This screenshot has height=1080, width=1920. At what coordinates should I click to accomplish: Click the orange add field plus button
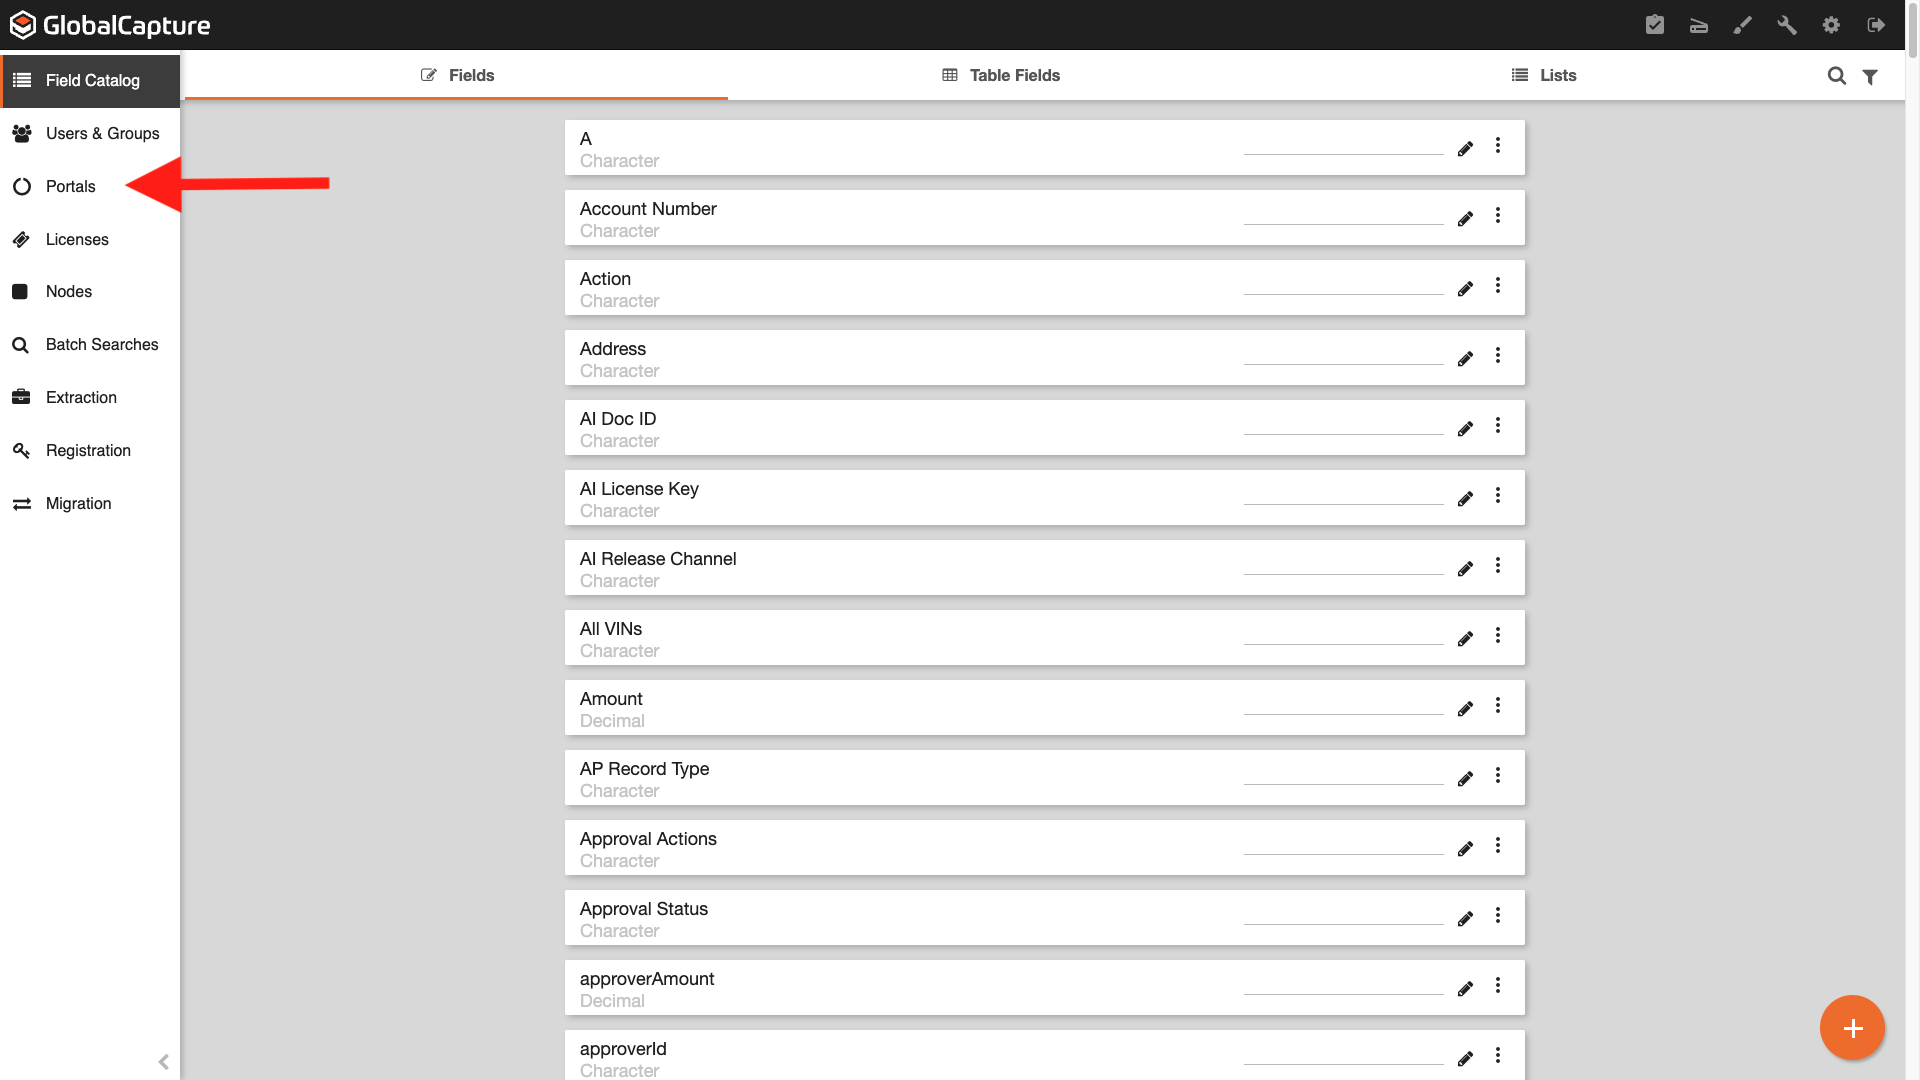click(1852, 1028)
